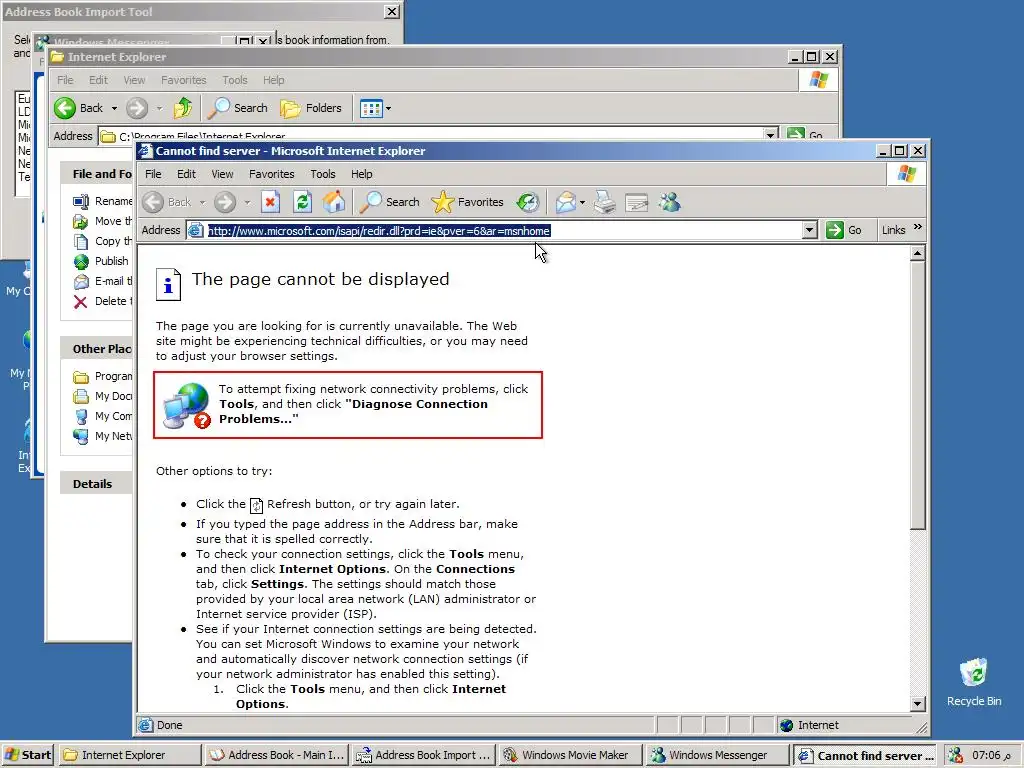Click the document icon in the browser title bar

click(146, 151)
